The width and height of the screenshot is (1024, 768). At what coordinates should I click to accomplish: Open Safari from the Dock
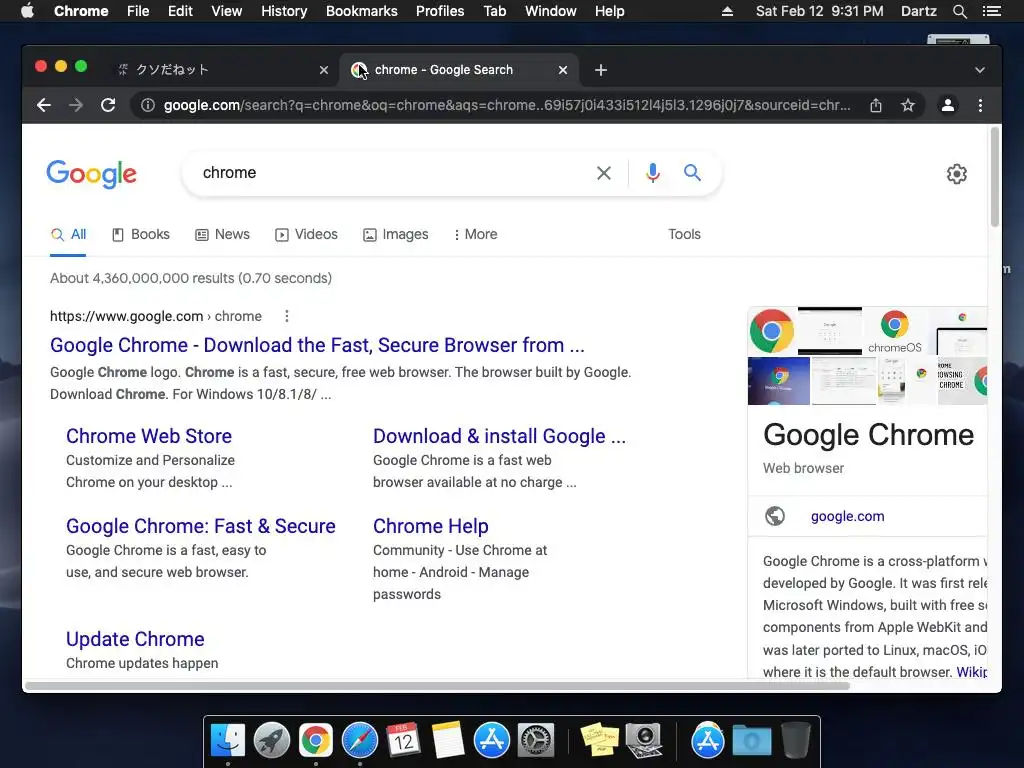(360, 740)
